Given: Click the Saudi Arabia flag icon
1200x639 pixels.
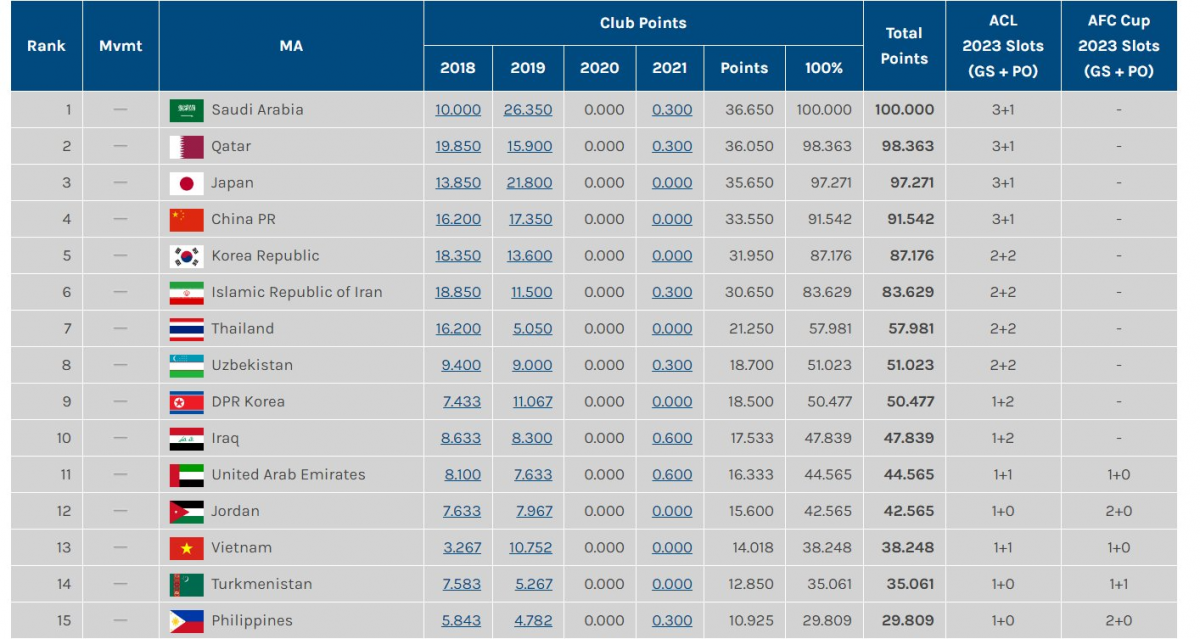Looking at the screenshot, I should 186,110.
